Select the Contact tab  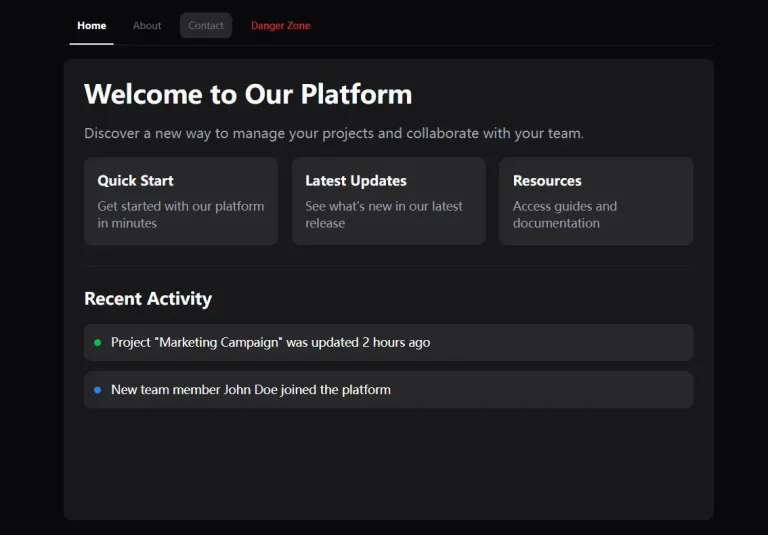tap(206, 26)
